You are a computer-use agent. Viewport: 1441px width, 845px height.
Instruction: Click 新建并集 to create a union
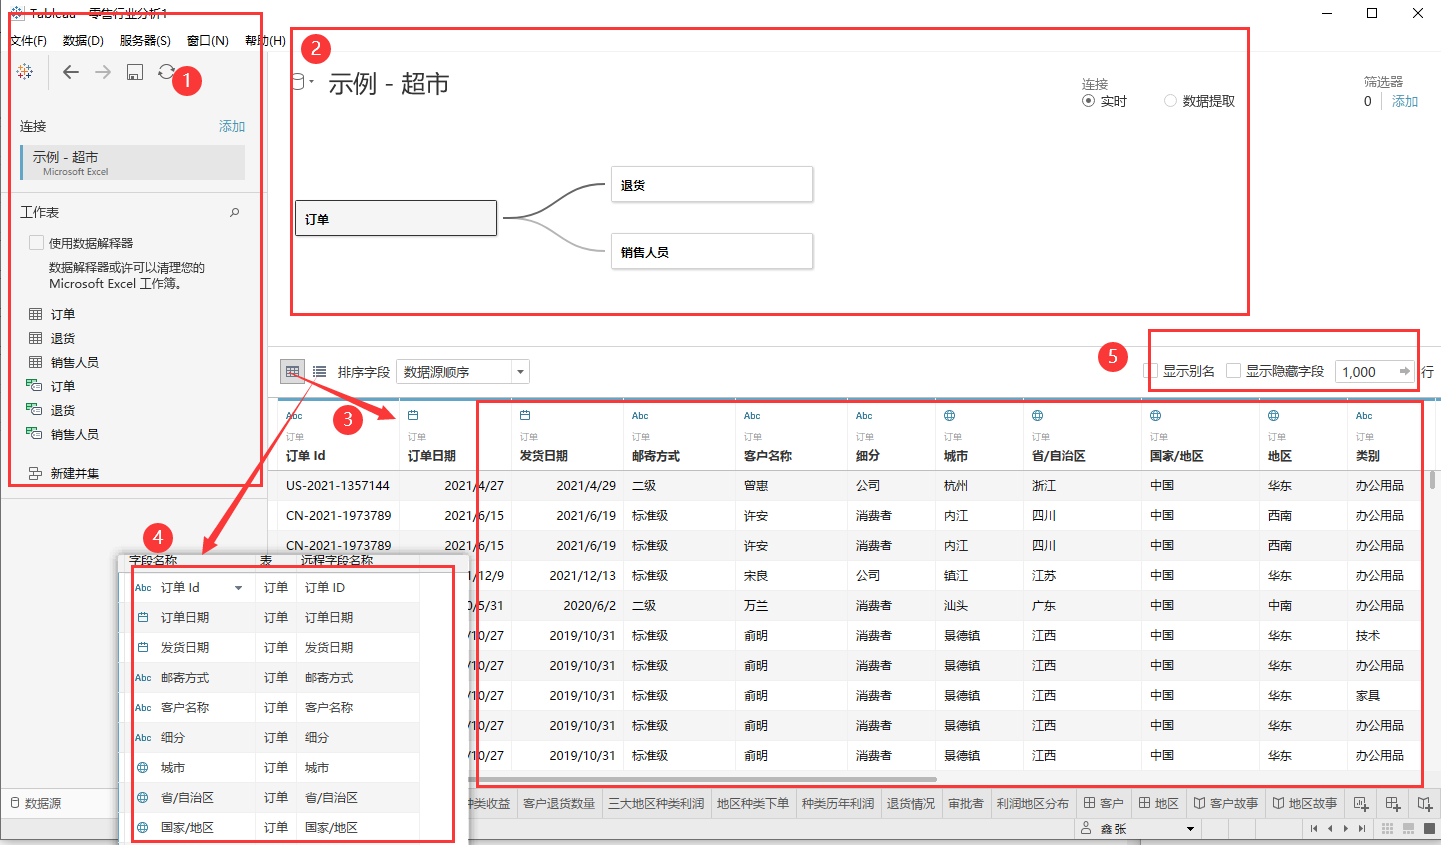point(64,473)
